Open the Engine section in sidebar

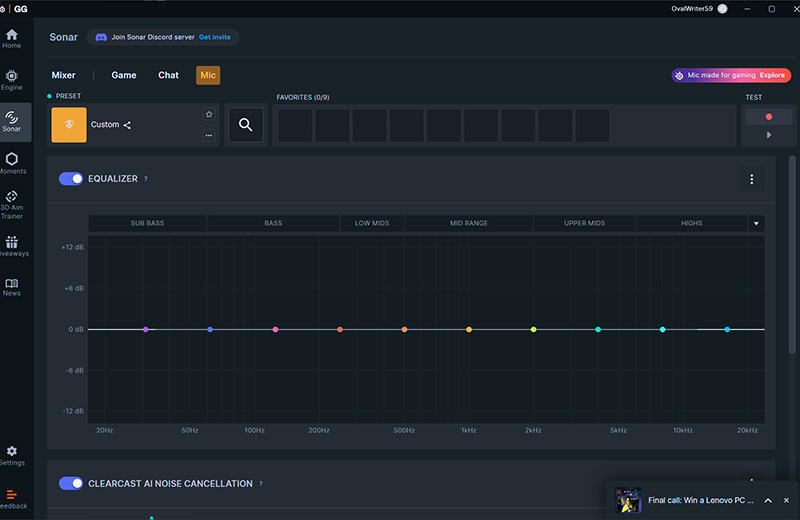12,79
